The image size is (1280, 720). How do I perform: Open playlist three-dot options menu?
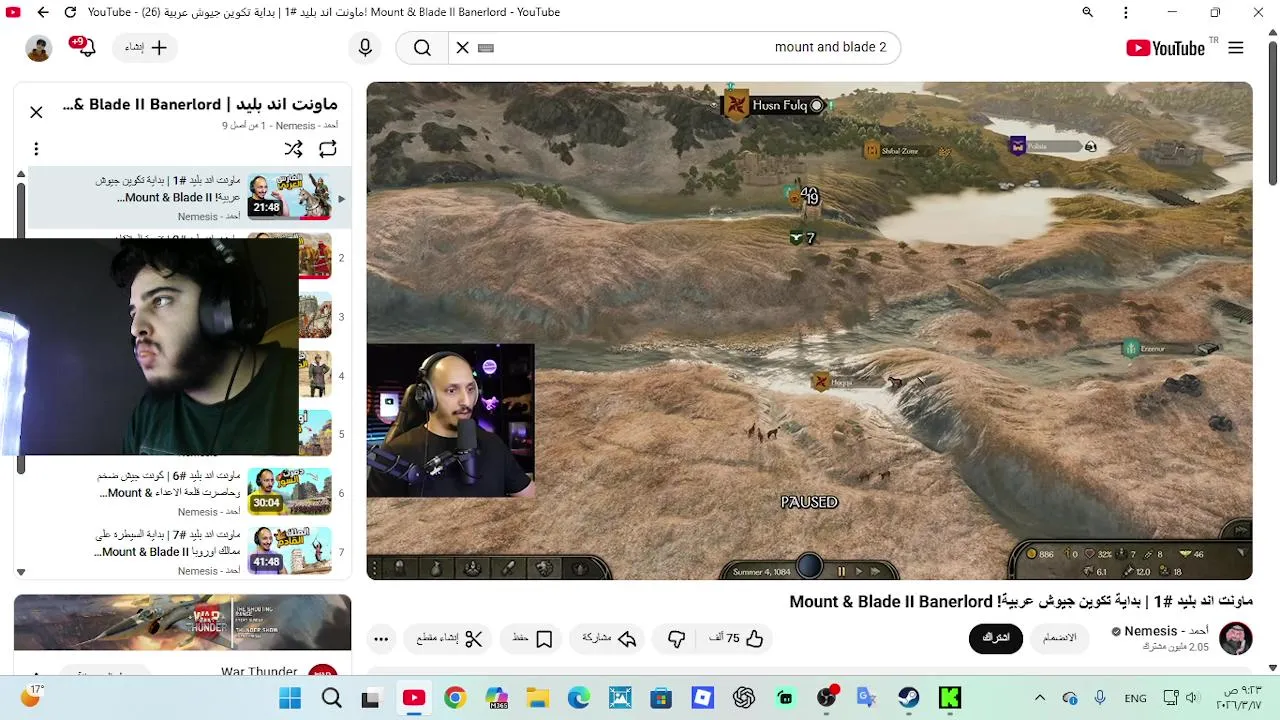pos(36,149)
